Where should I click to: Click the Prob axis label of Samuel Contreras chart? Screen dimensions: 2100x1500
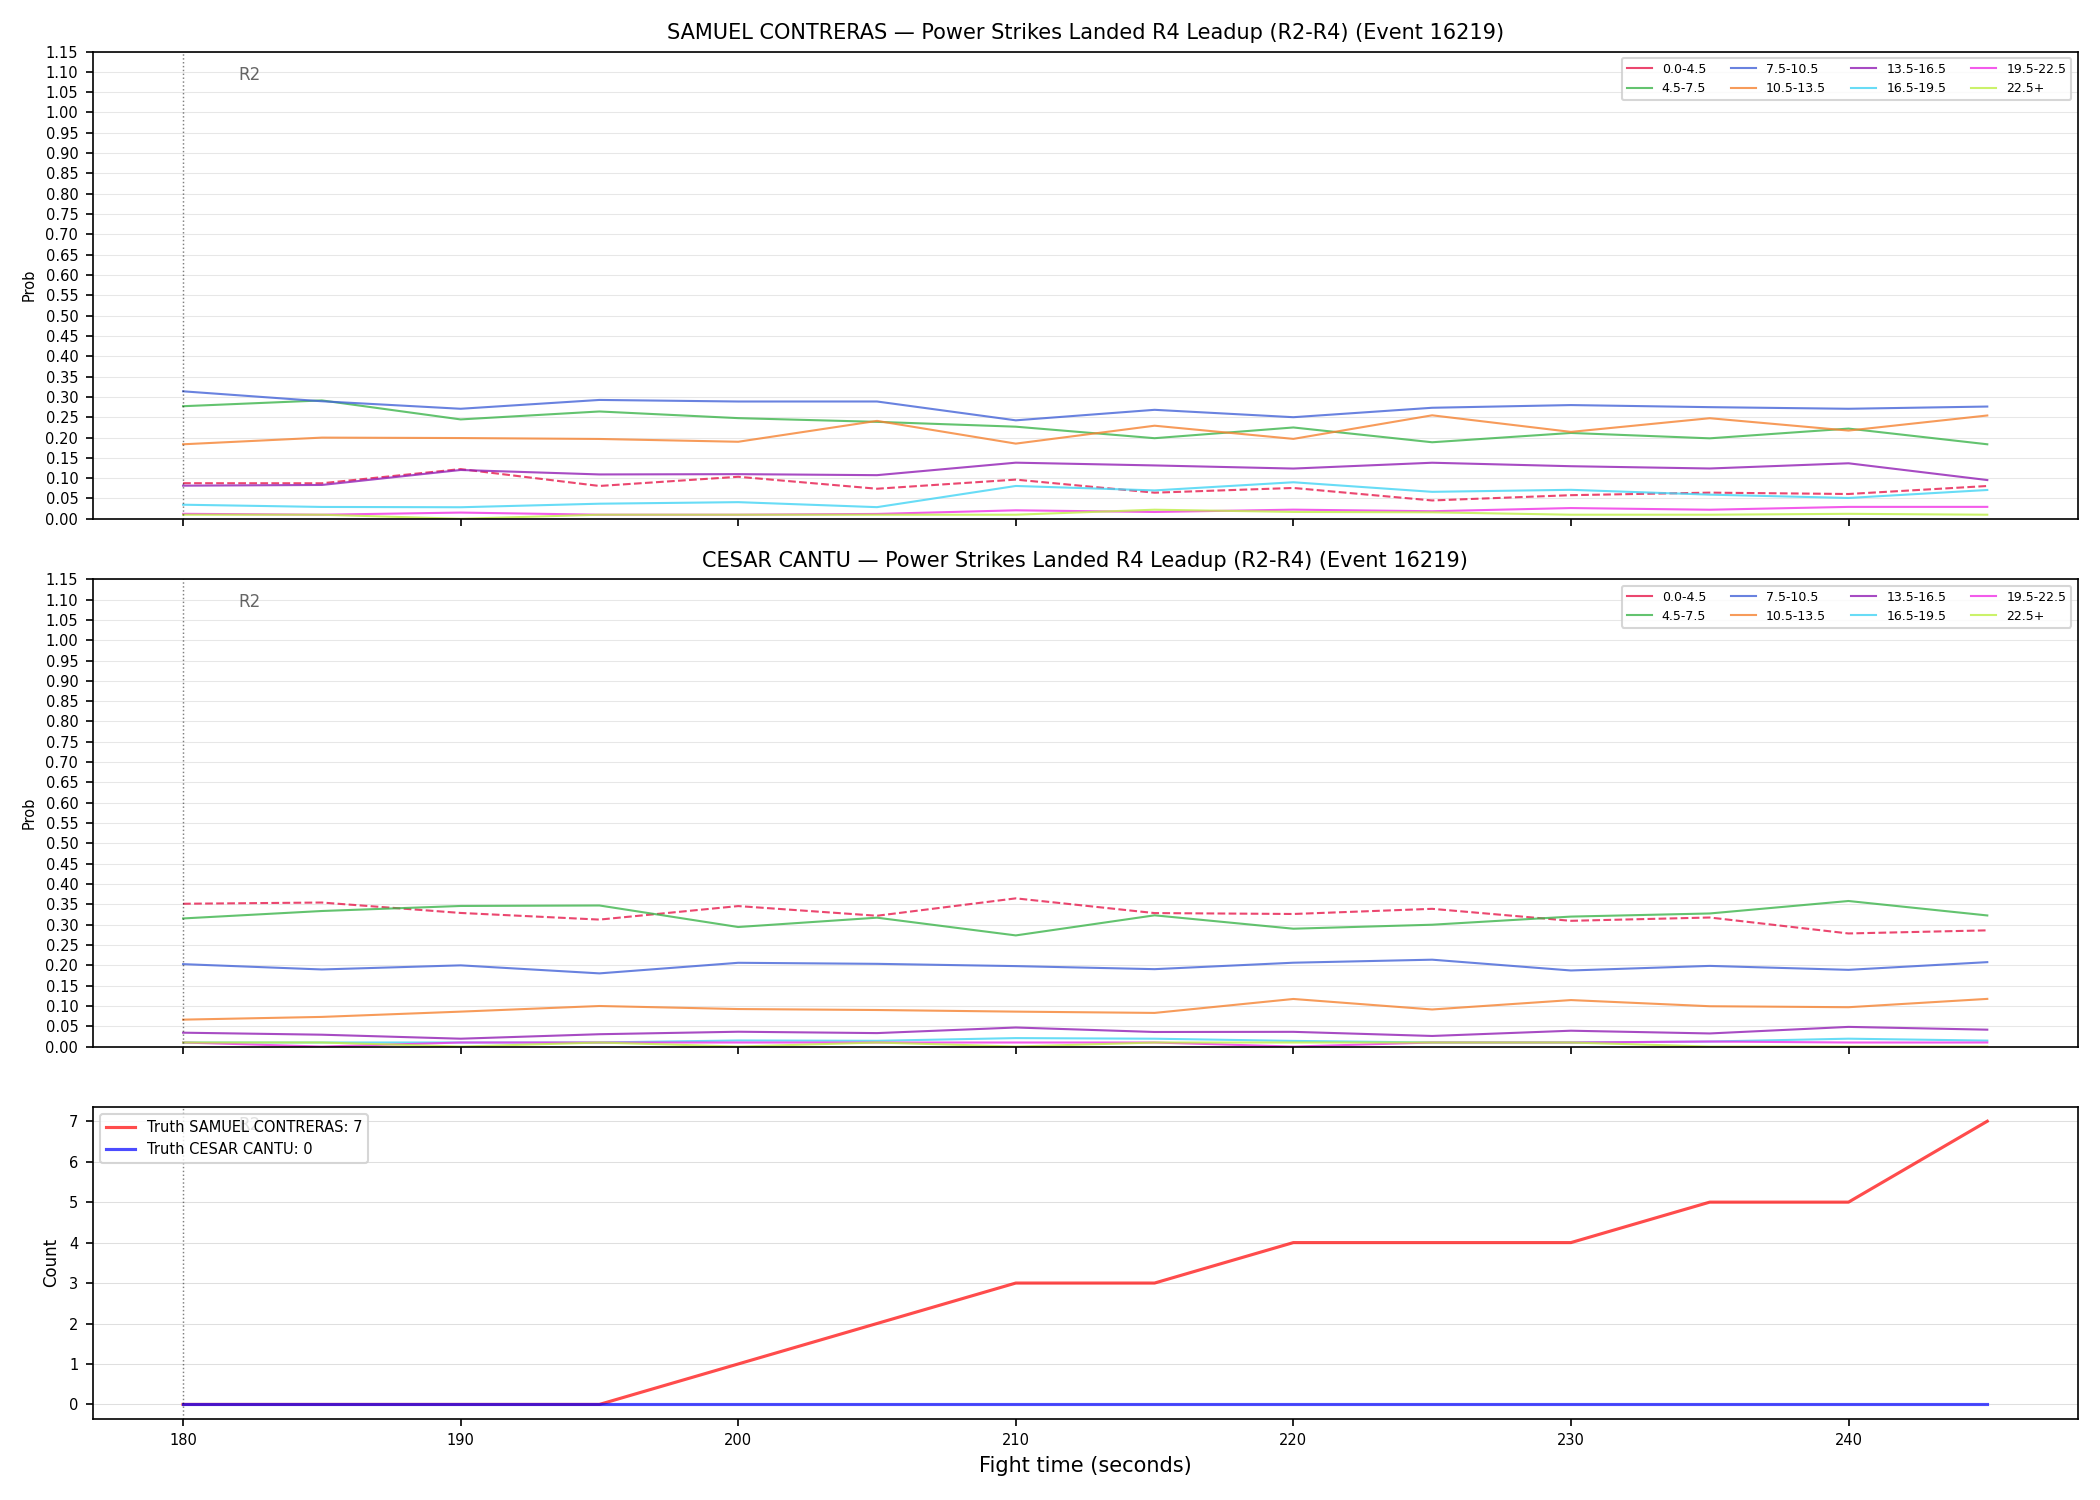29,286
